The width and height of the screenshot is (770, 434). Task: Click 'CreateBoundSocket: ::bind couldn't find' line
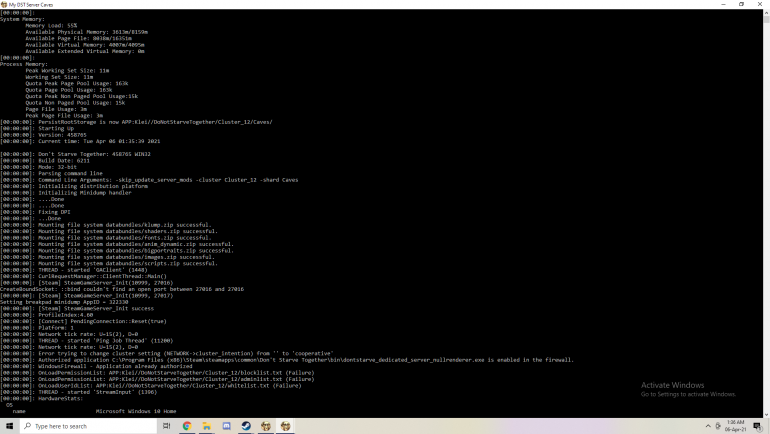pos(122,289)
